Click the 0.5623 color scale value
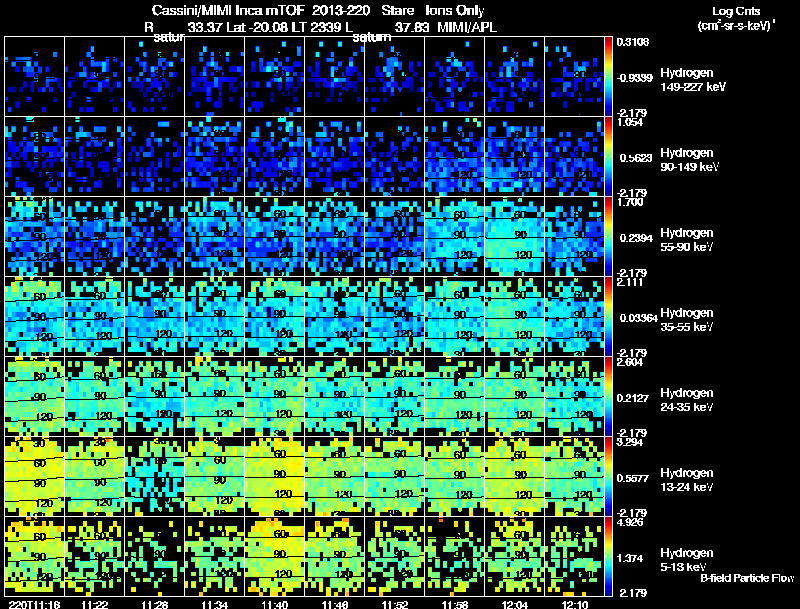This screenshot has width=800, height=609. 636,158
